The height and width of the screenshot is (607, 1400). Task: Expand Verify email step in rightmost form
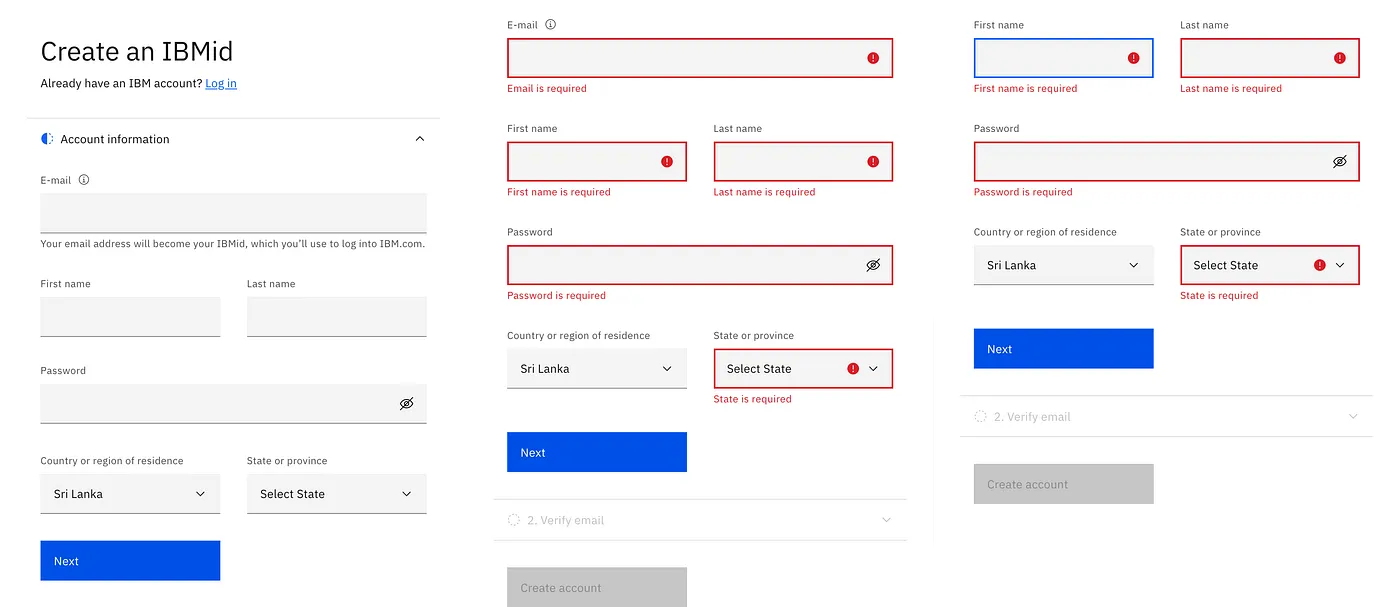click(x=1353, y=416)
